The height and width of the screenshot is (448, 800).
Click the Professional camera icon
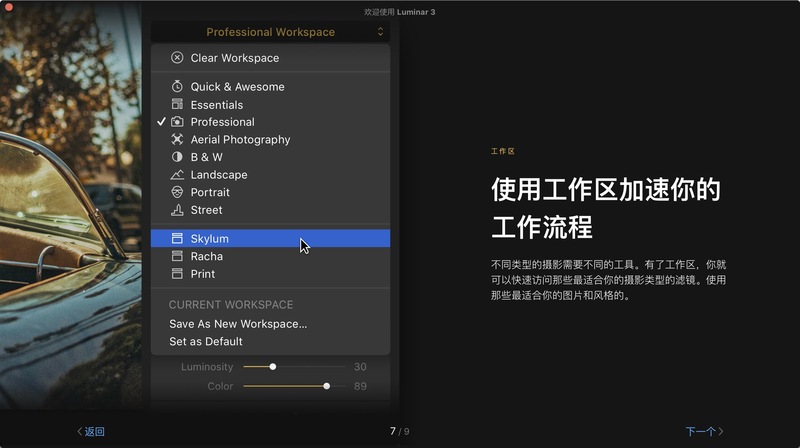tap(177, 121)
